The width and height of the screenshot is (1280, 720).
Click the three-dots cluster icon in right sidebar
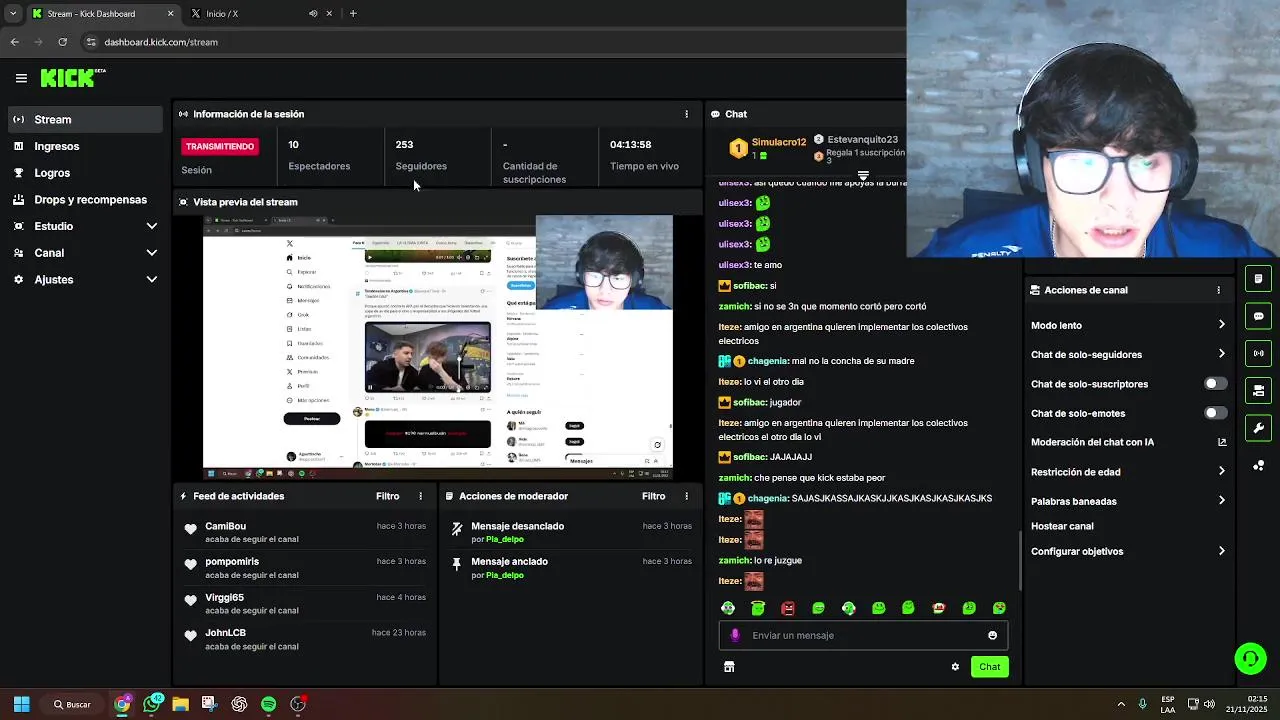click(1258, 465)
